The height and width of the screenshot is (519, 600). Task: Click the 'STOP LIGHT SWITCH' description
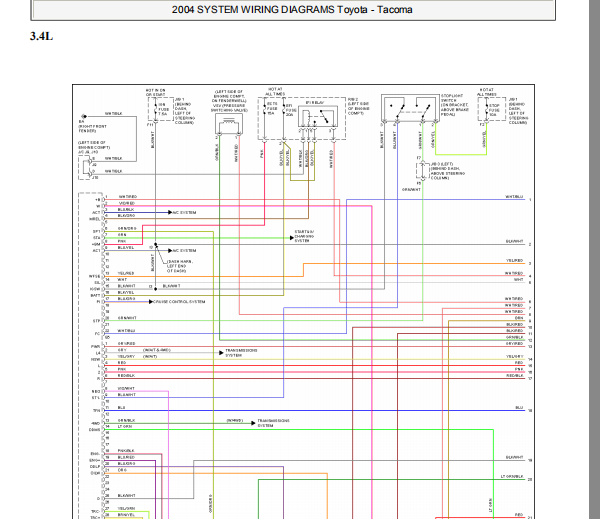tap(455, 105)
